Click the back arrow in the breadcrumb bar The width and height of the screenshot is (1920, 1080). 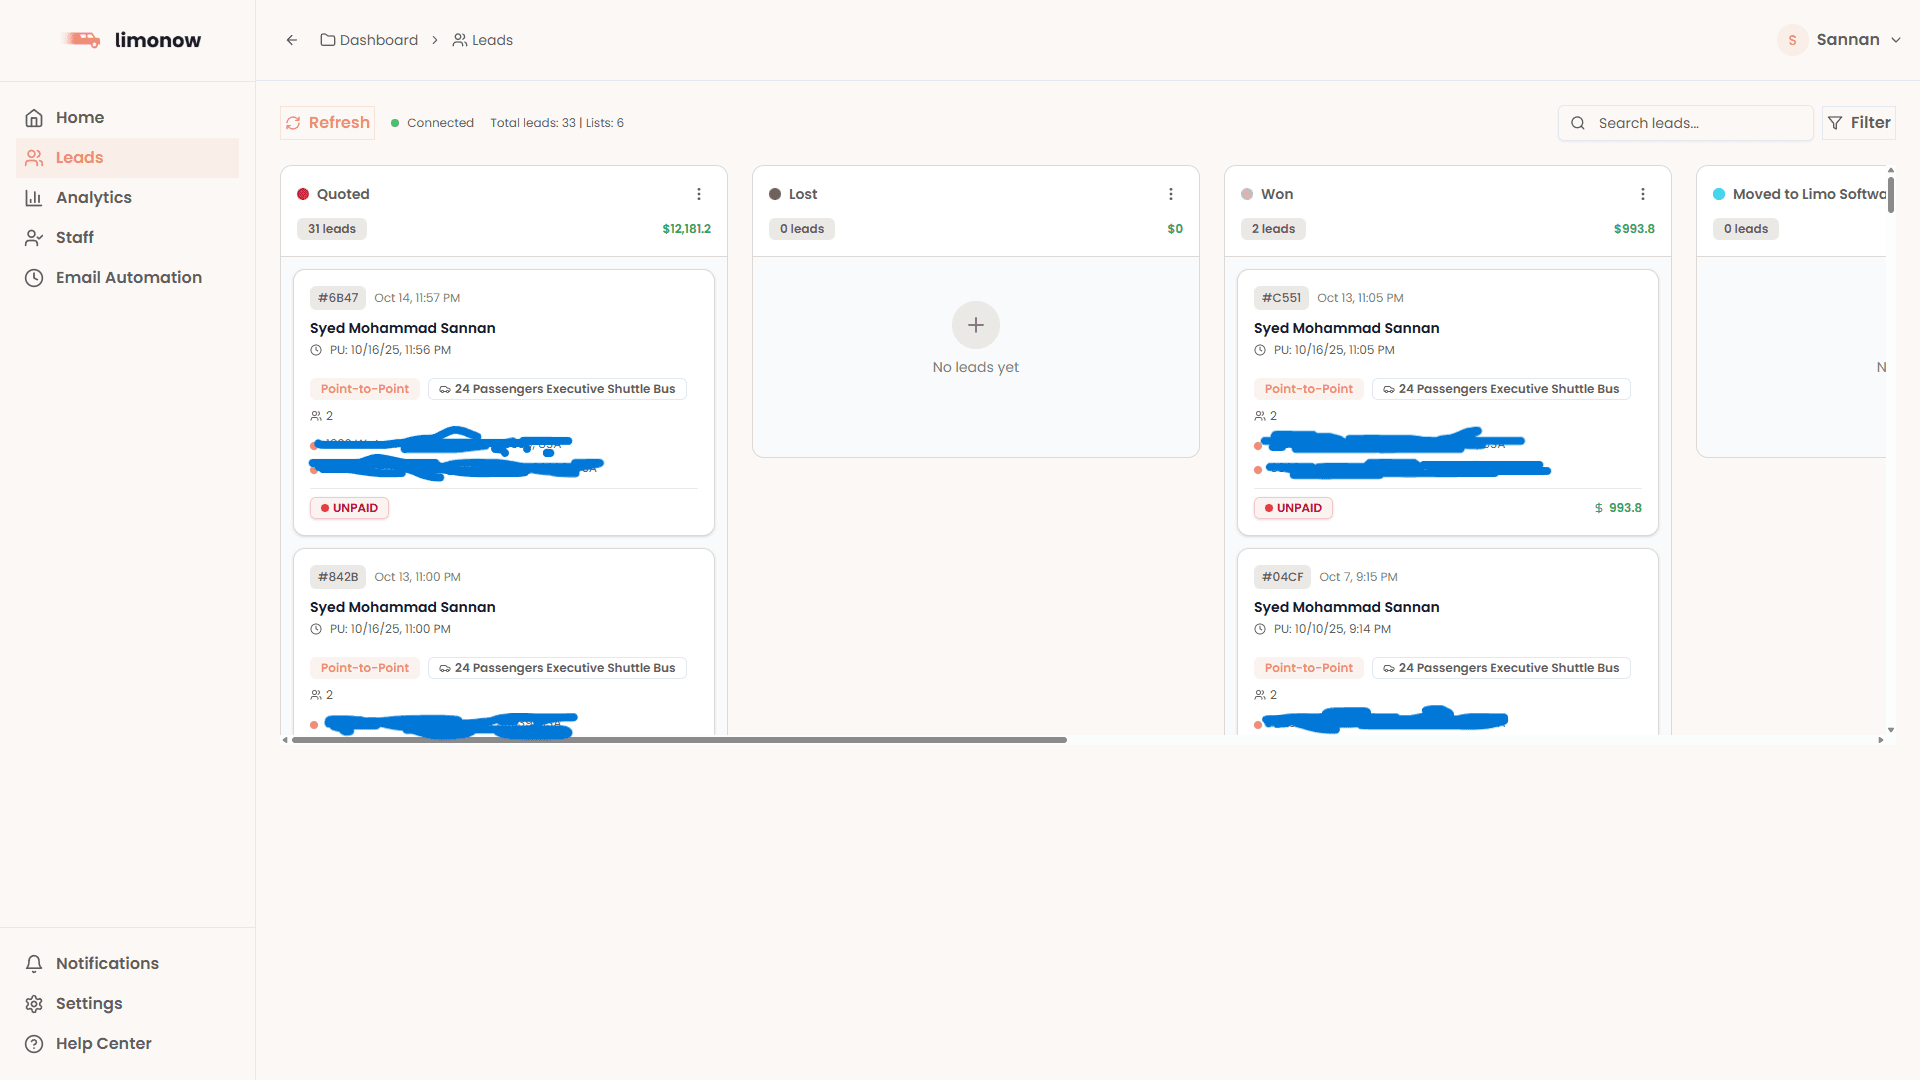(292, 40)
